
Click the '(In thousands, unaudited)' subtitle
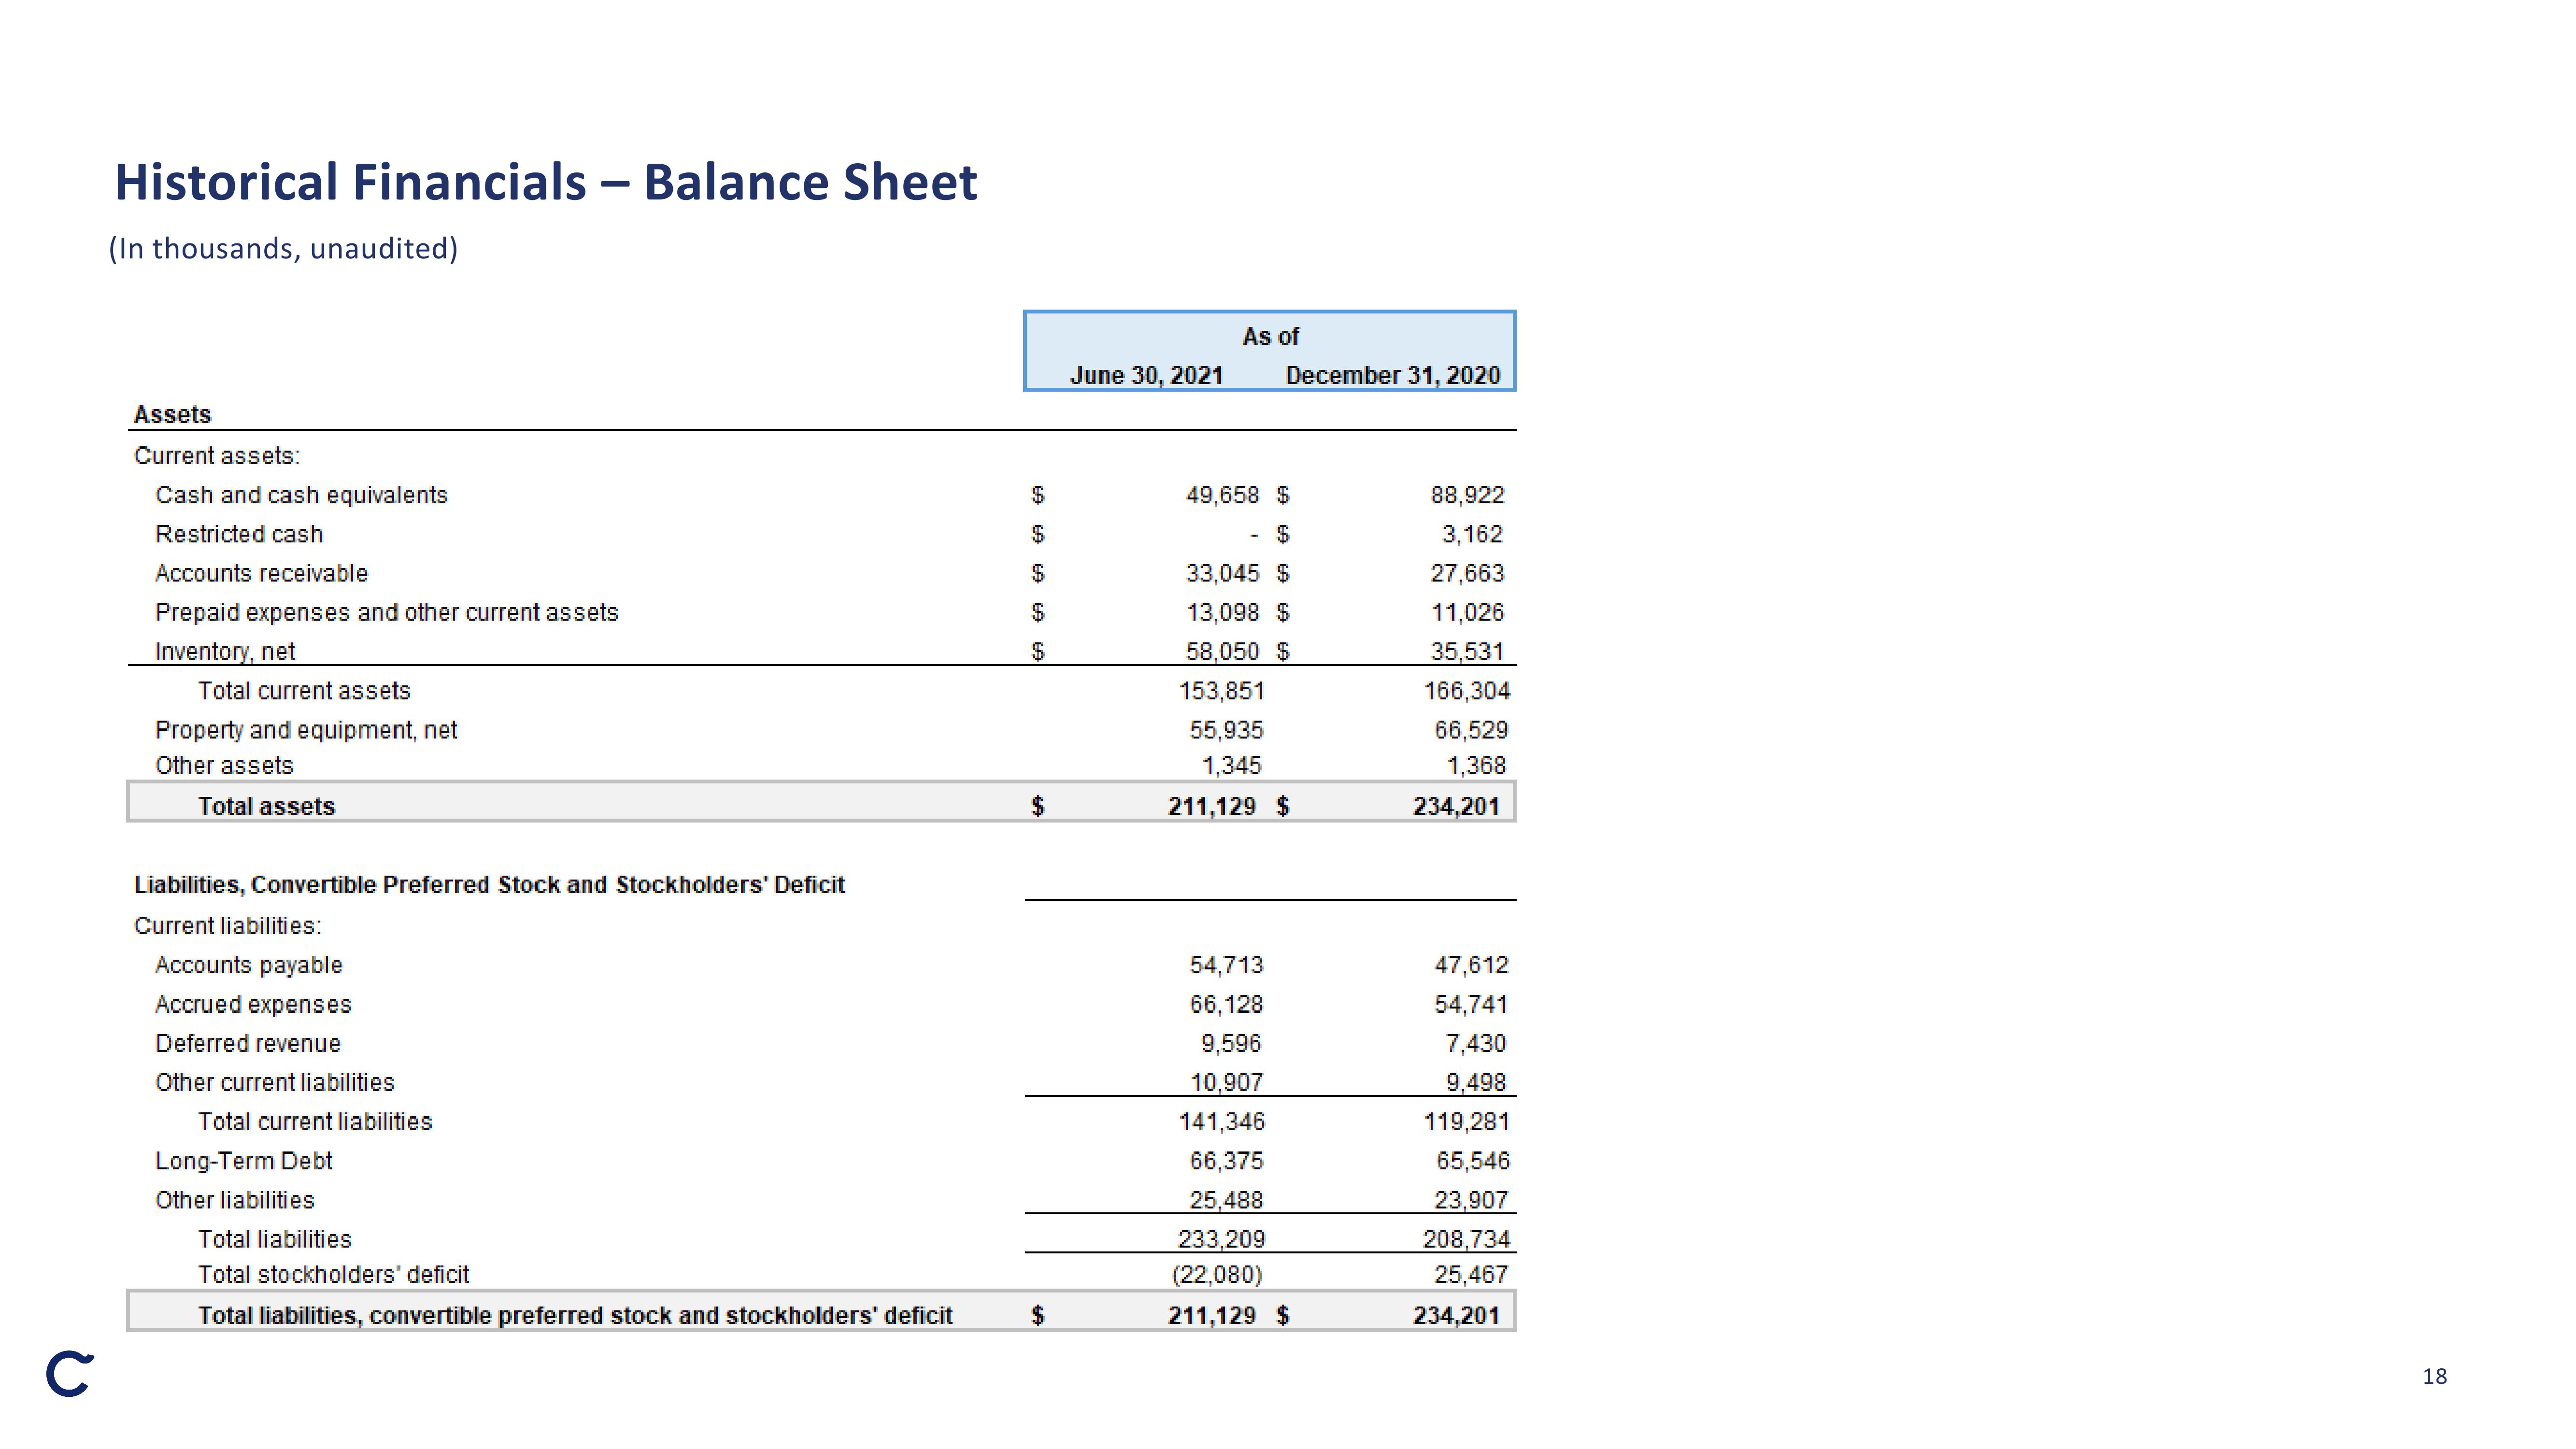283,249
